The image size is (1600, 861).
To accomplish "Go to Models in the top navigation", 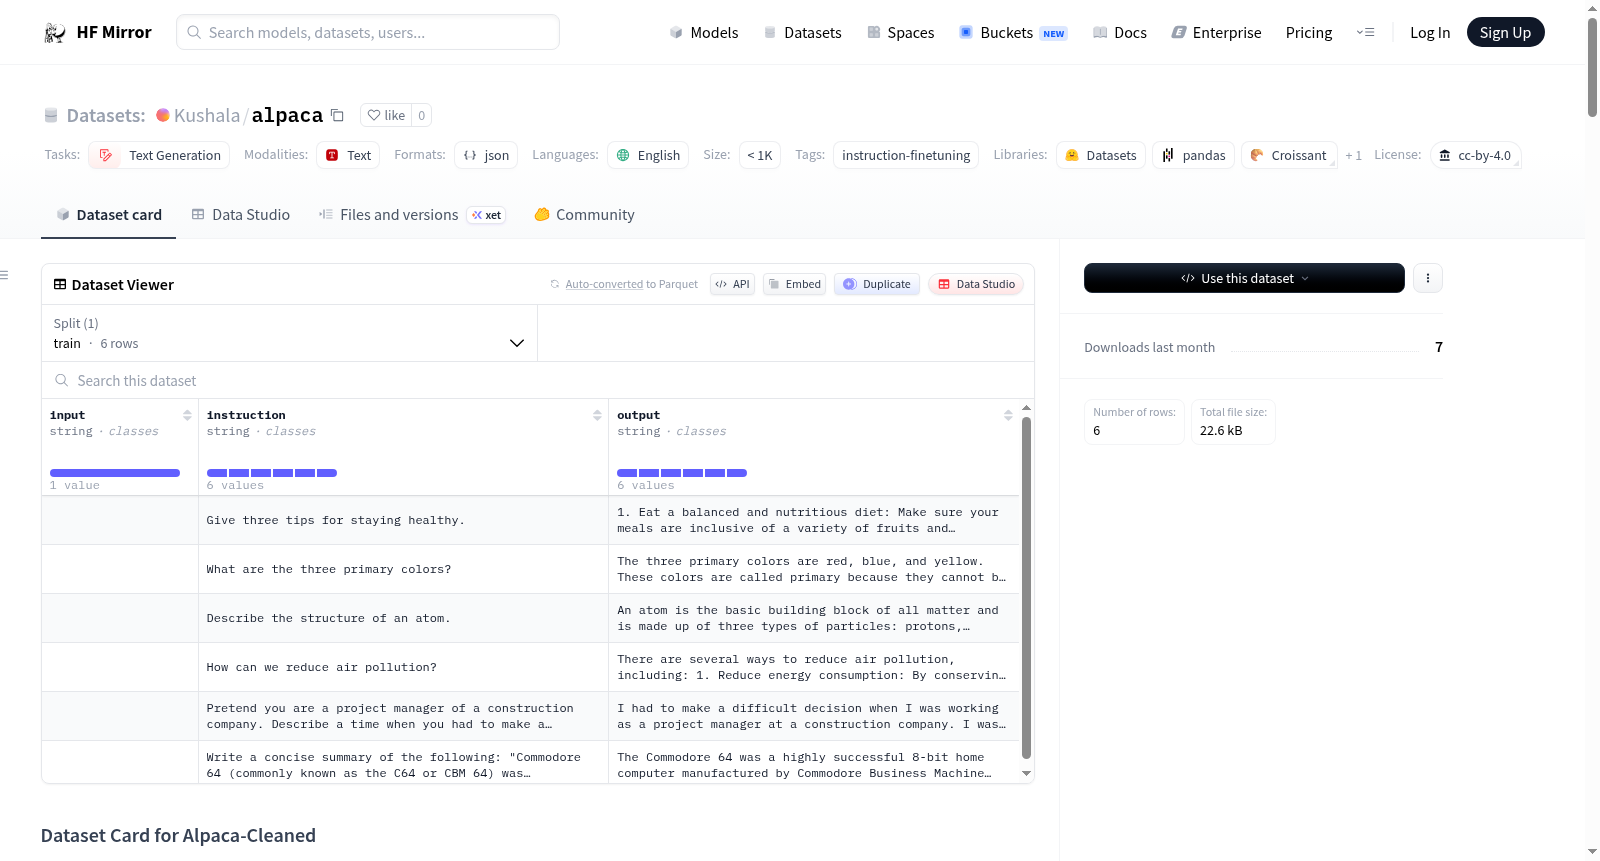I will coord(704,32).
